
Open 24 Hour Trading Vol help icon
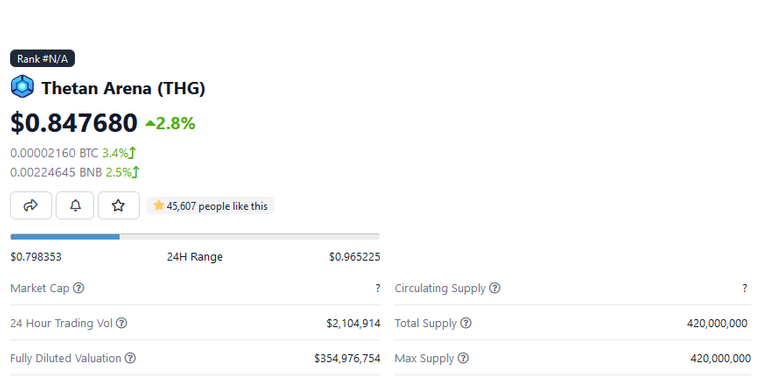(121, 323)
